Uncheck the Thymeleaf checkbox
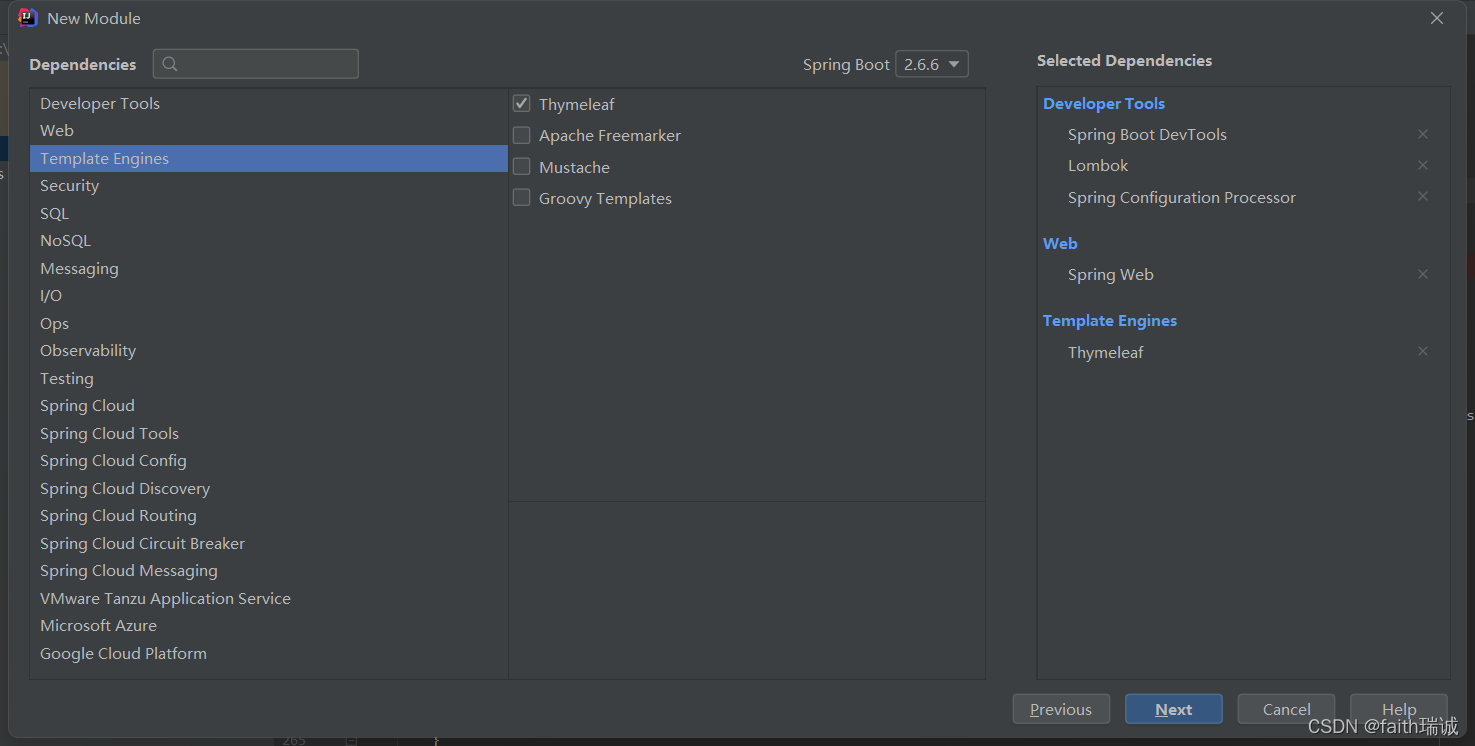 522,103
